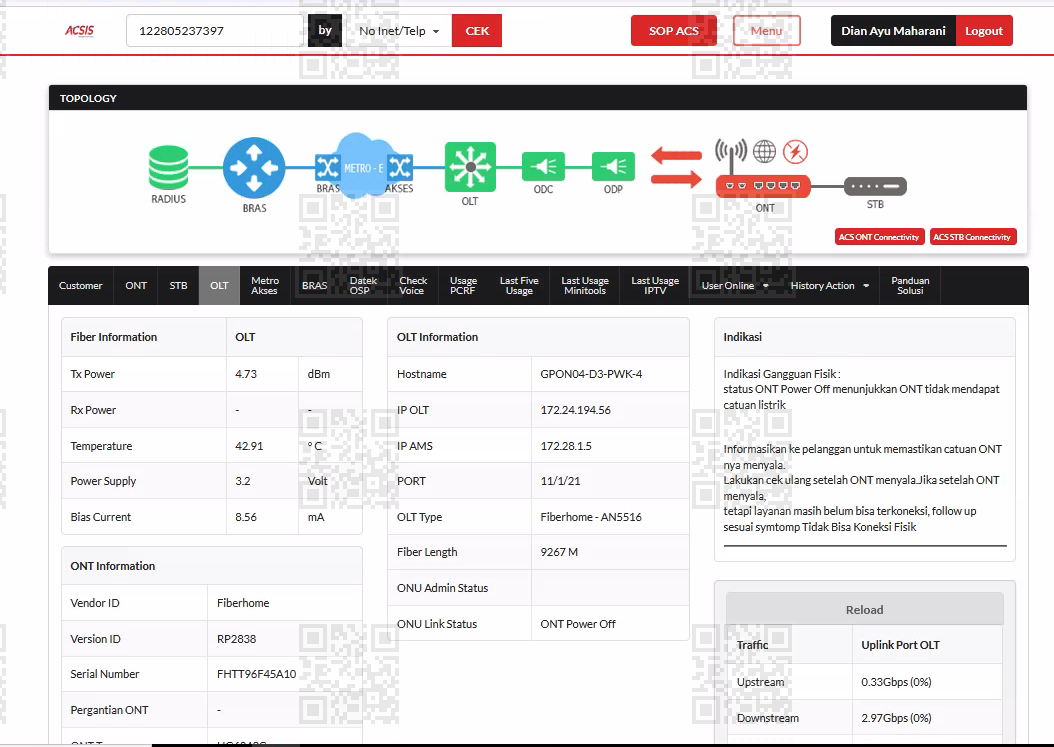Select the square BRAS switch icon beside the cloud
1054x747 pixels.
click(327, 167)
